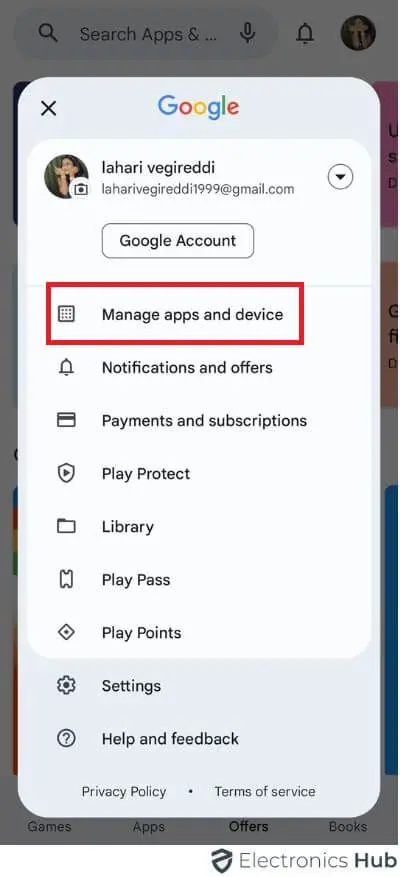The width and height of the screenshot is (400, 877).
Task: Open the Terms of service link
Action: pos(265,791)
